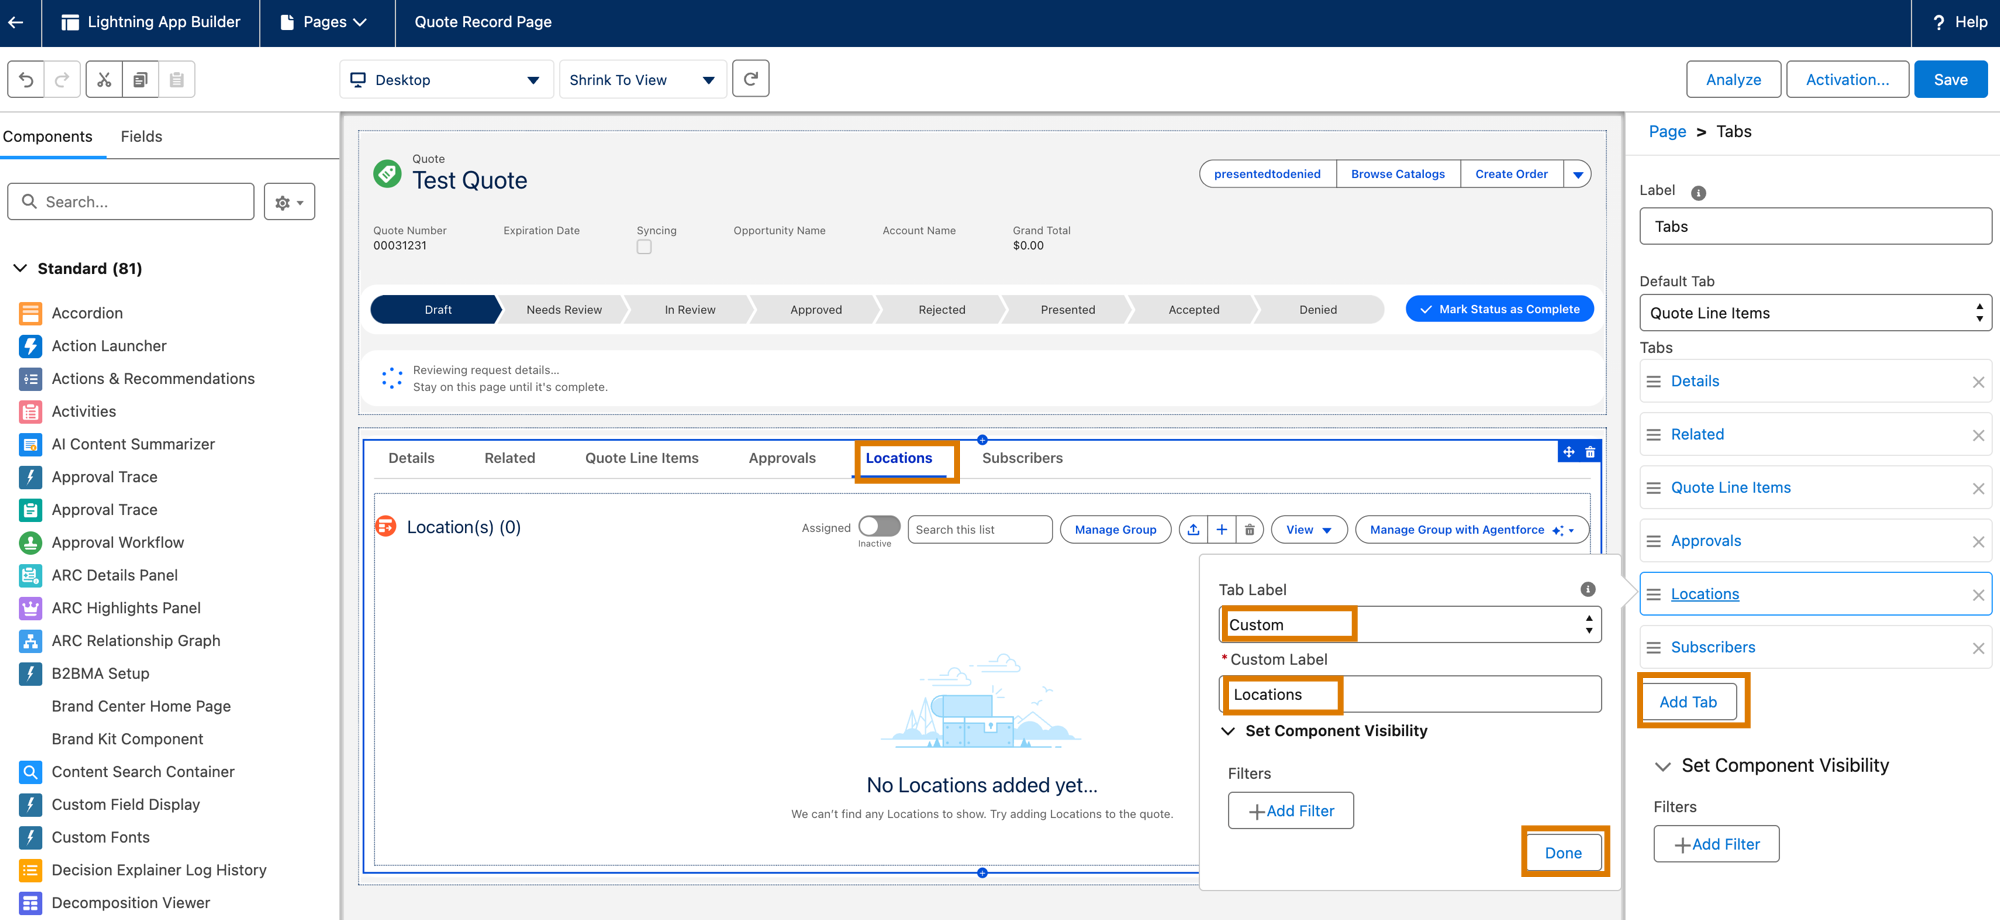Click Add Filter in the tab popup
The height and width of the screenshot is (920, 2000).
tap(1291, 811)
